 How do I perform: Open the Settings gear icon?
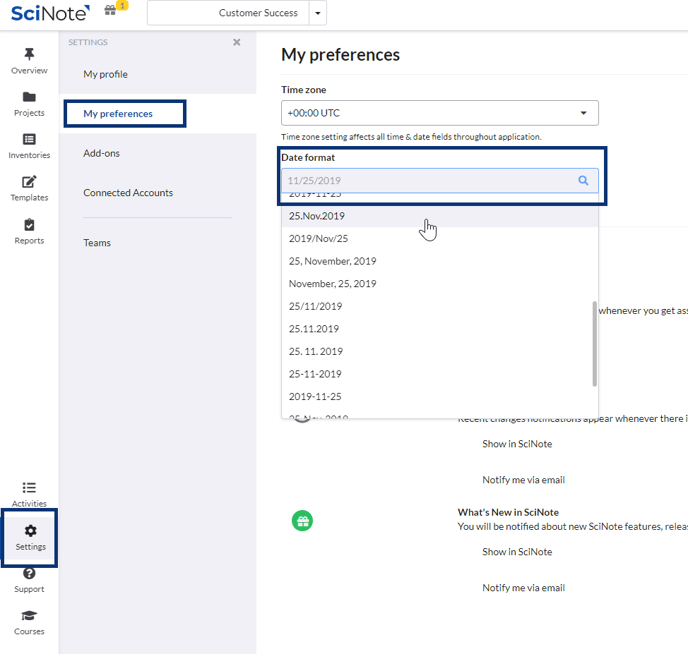point(30,530)
